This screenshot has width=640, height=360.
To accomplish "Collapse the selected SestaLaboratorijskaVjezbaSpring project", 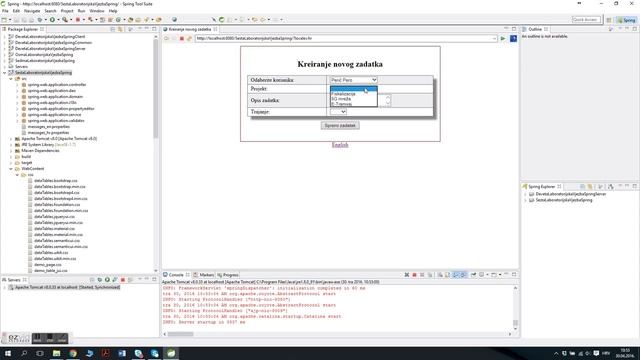I will point(4,73).
